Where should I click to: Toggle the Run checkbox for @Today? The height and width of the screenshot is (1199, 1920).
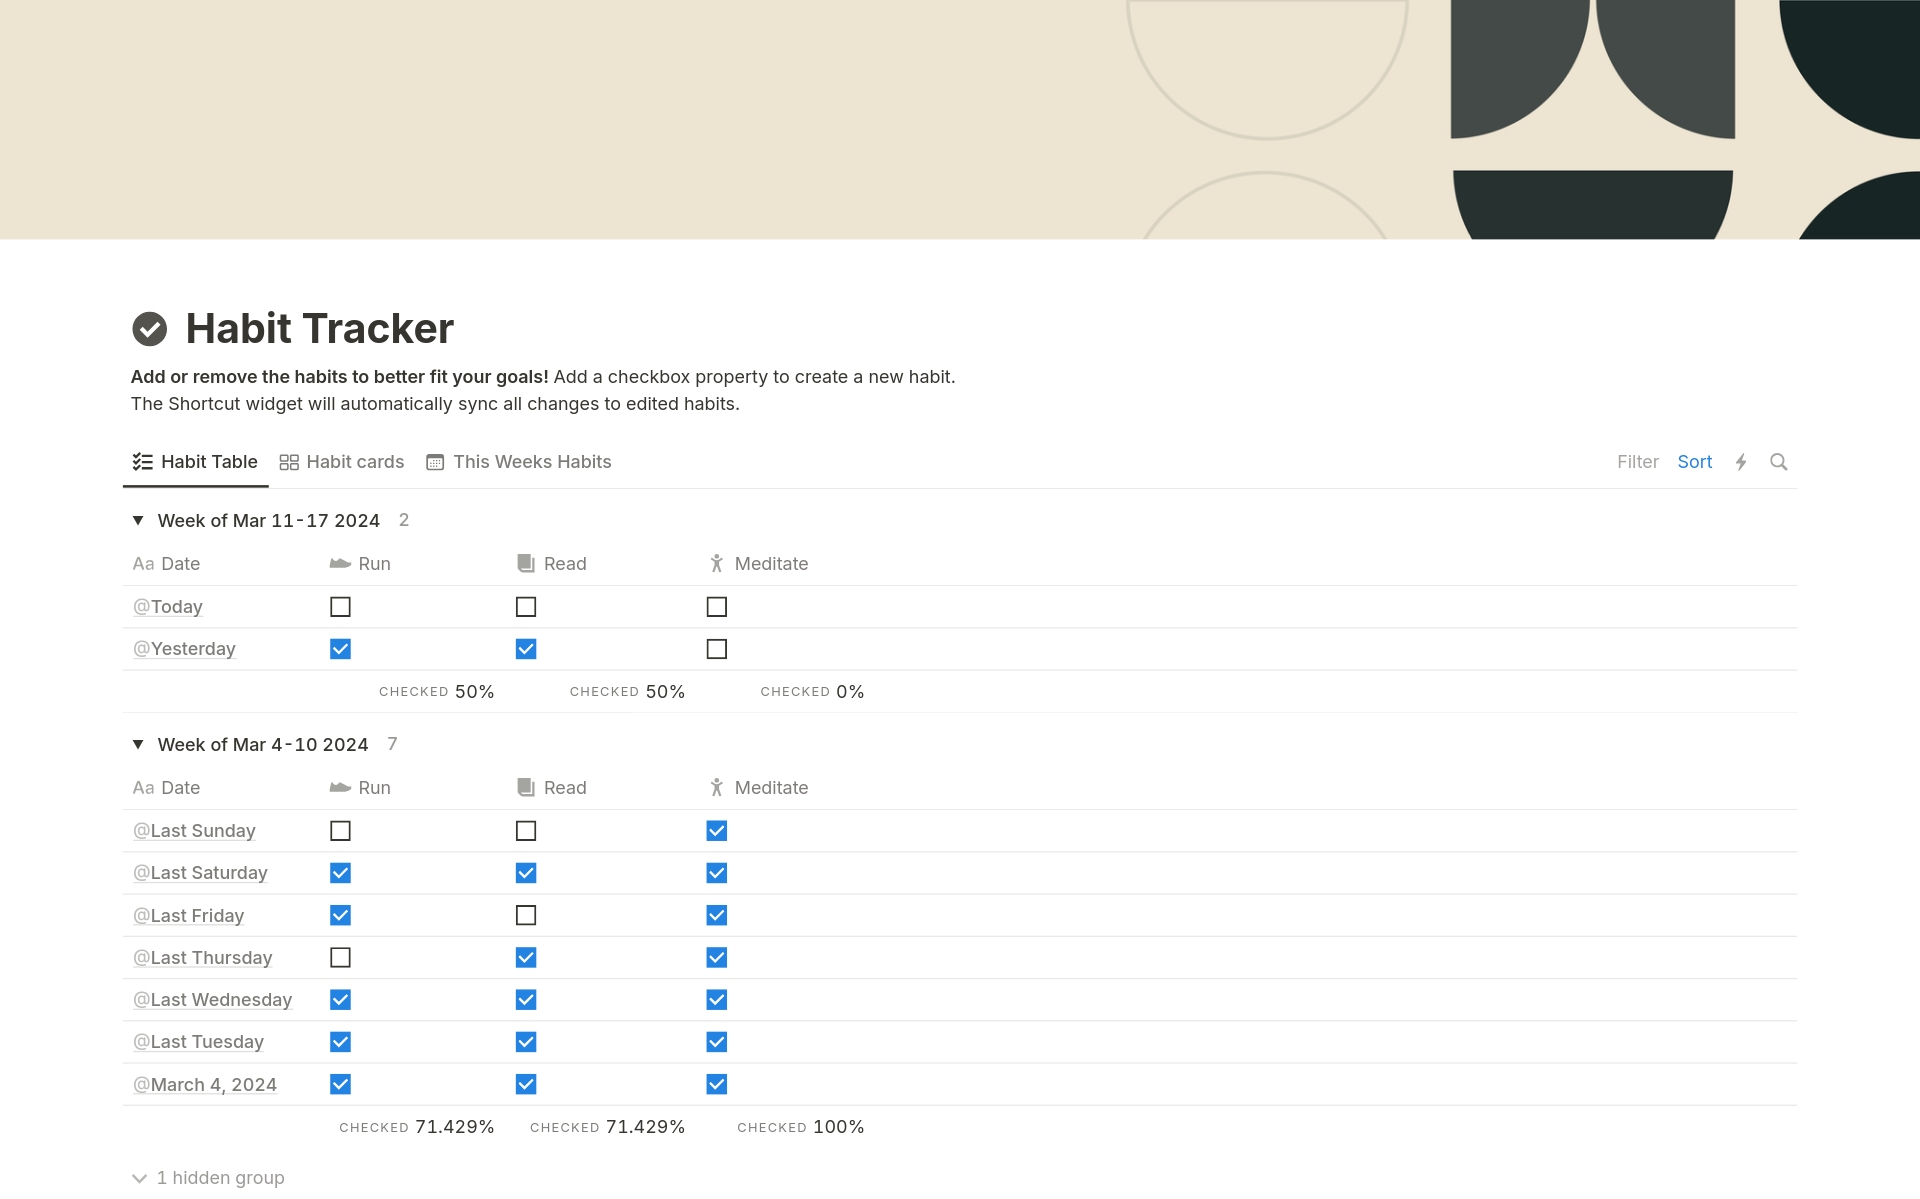click(340, 606)
